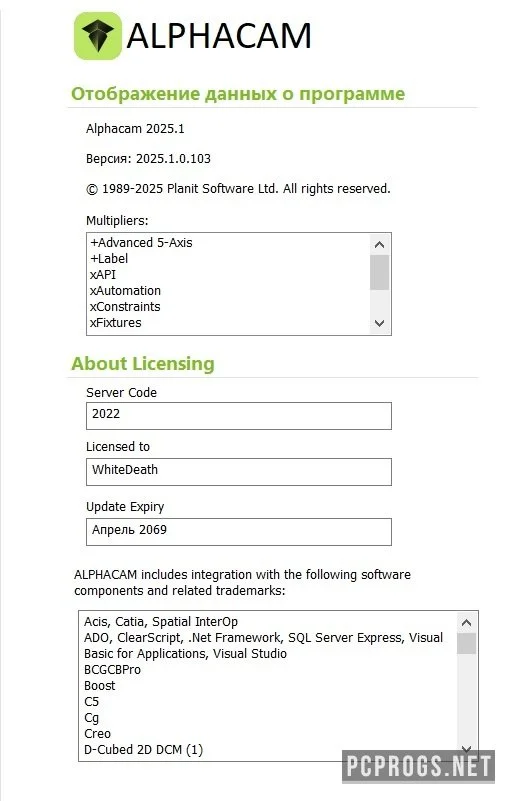Select the xConstraints multiplier entry
The height and width of the screenshot is (801, 509).
(x=125, y=307)
